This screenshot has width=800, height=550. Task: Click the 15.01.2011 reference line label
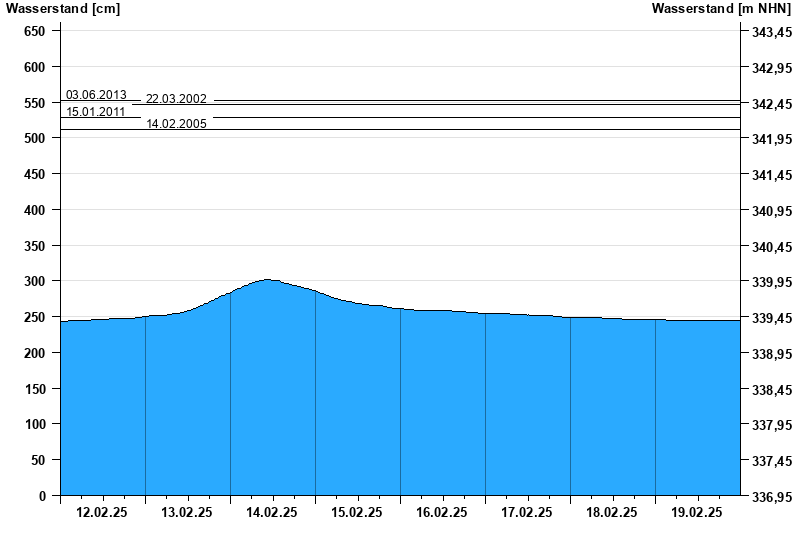click(96, 112)
